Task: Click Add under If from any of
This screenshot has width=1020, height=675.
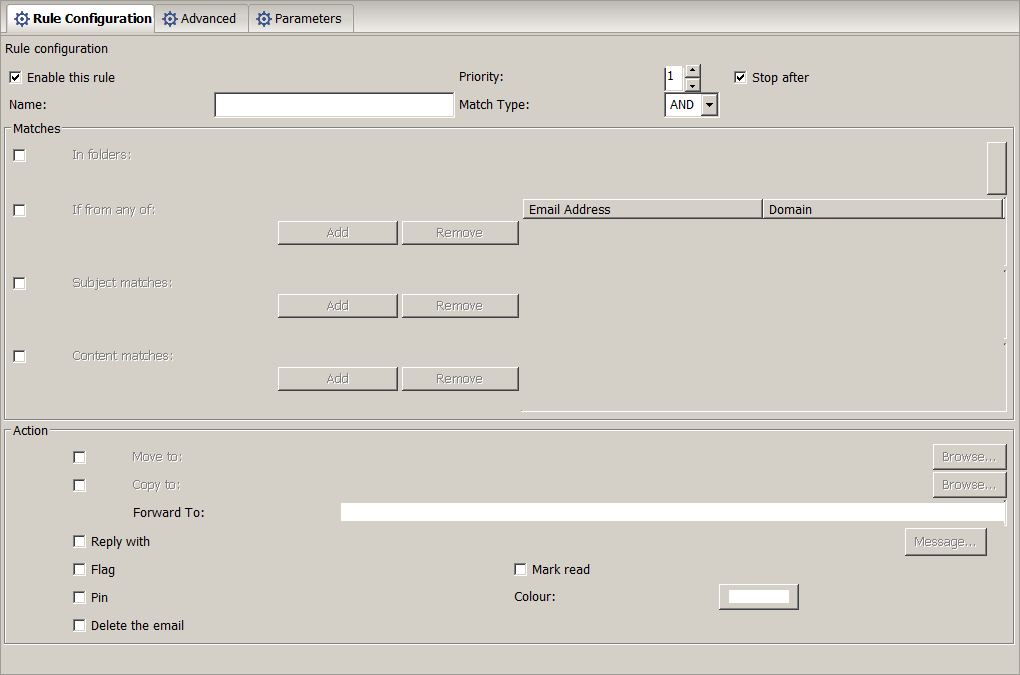Action: (338, 233)
